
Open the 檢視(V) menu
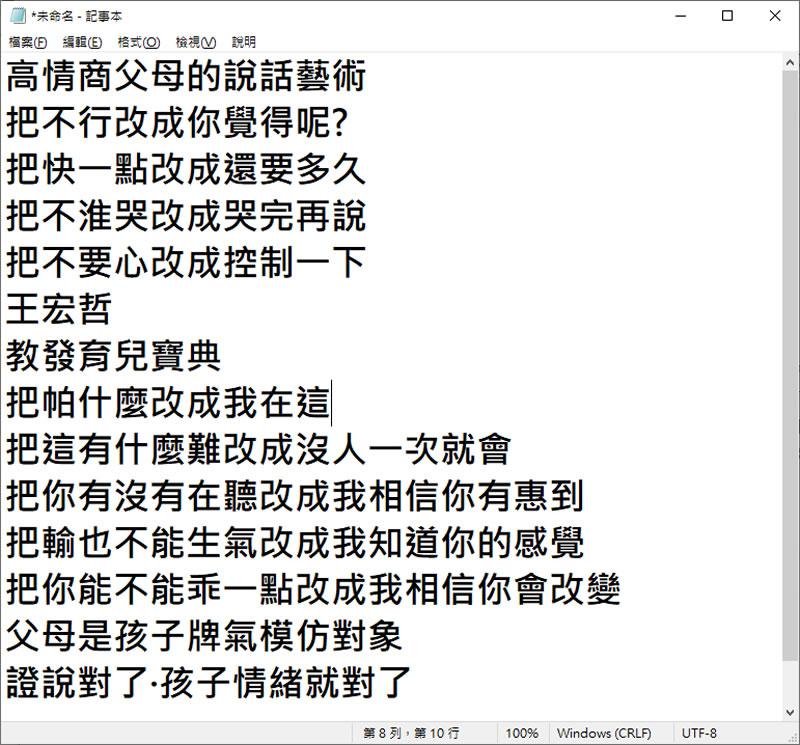point(196,42)
